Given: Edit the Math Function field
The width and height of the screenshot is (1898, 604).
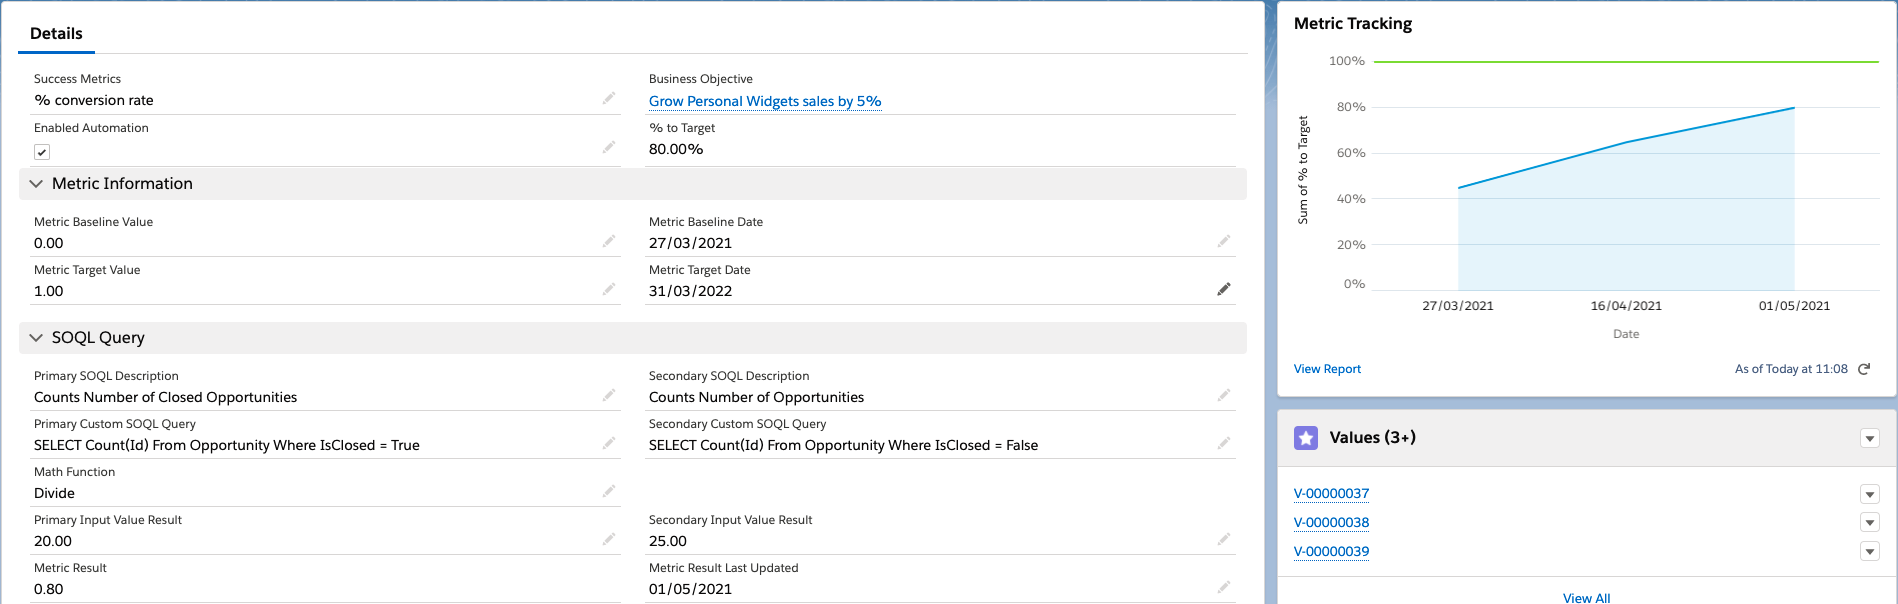Looking at the screenshot, I should [x=610, y=491].
